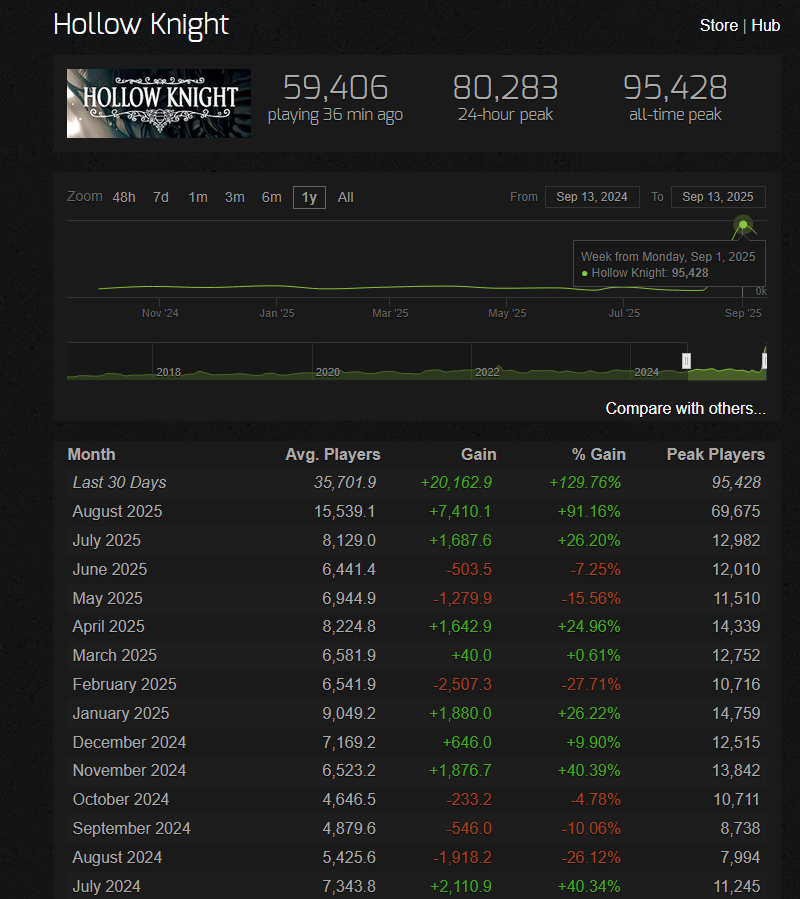Click the 95,428 all-time peak number

pos(675,87)
